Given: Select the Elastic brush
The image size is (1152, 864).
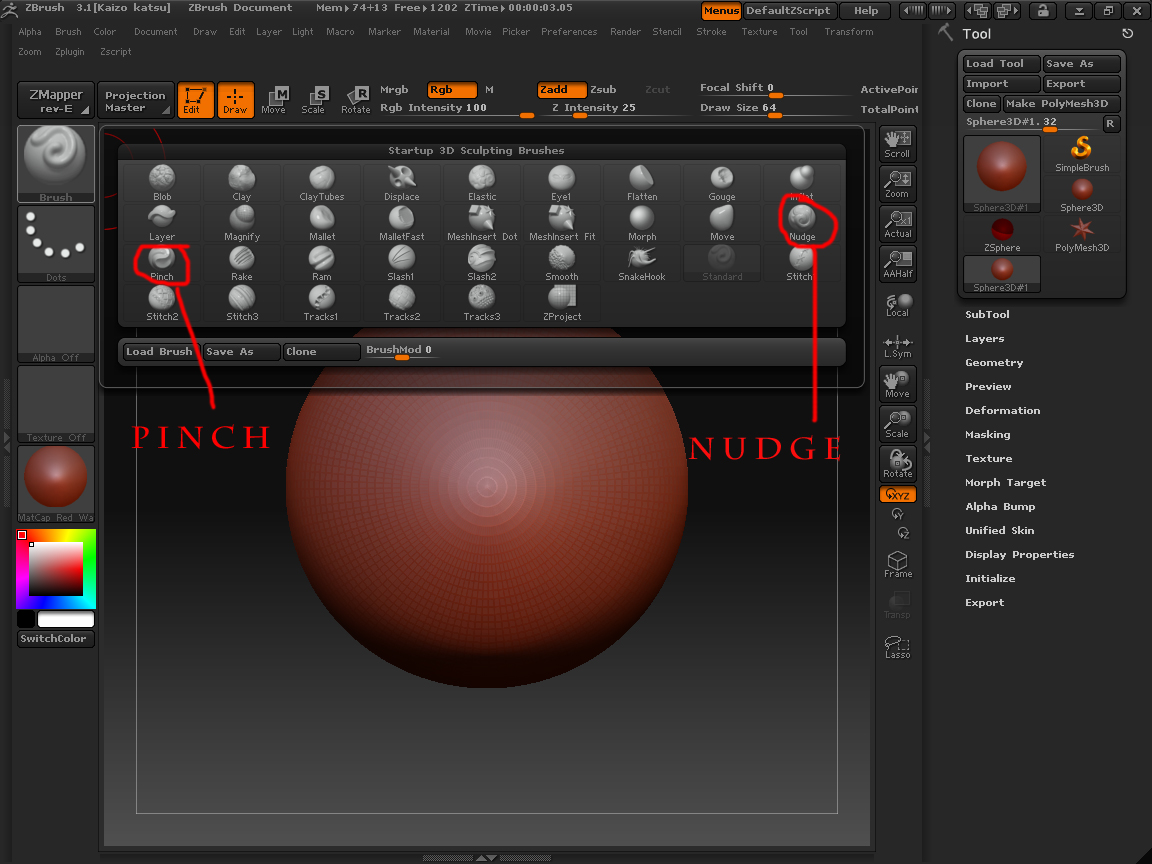Looking at the screenshot, I should [482, 183].
